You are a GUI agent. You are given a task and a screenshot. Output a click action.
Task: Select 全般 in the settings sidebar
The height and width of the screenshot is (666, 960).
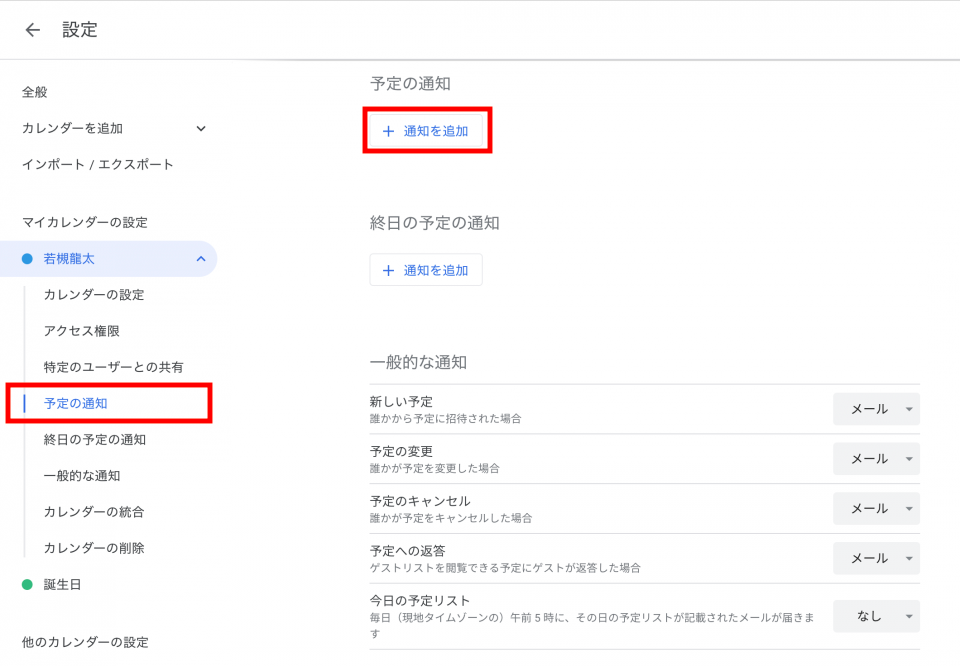35,92
